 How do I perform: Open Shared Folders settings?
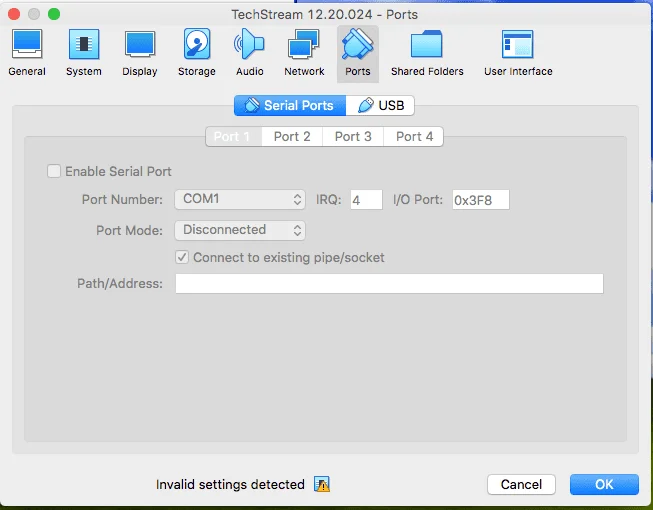click(427, 52)
